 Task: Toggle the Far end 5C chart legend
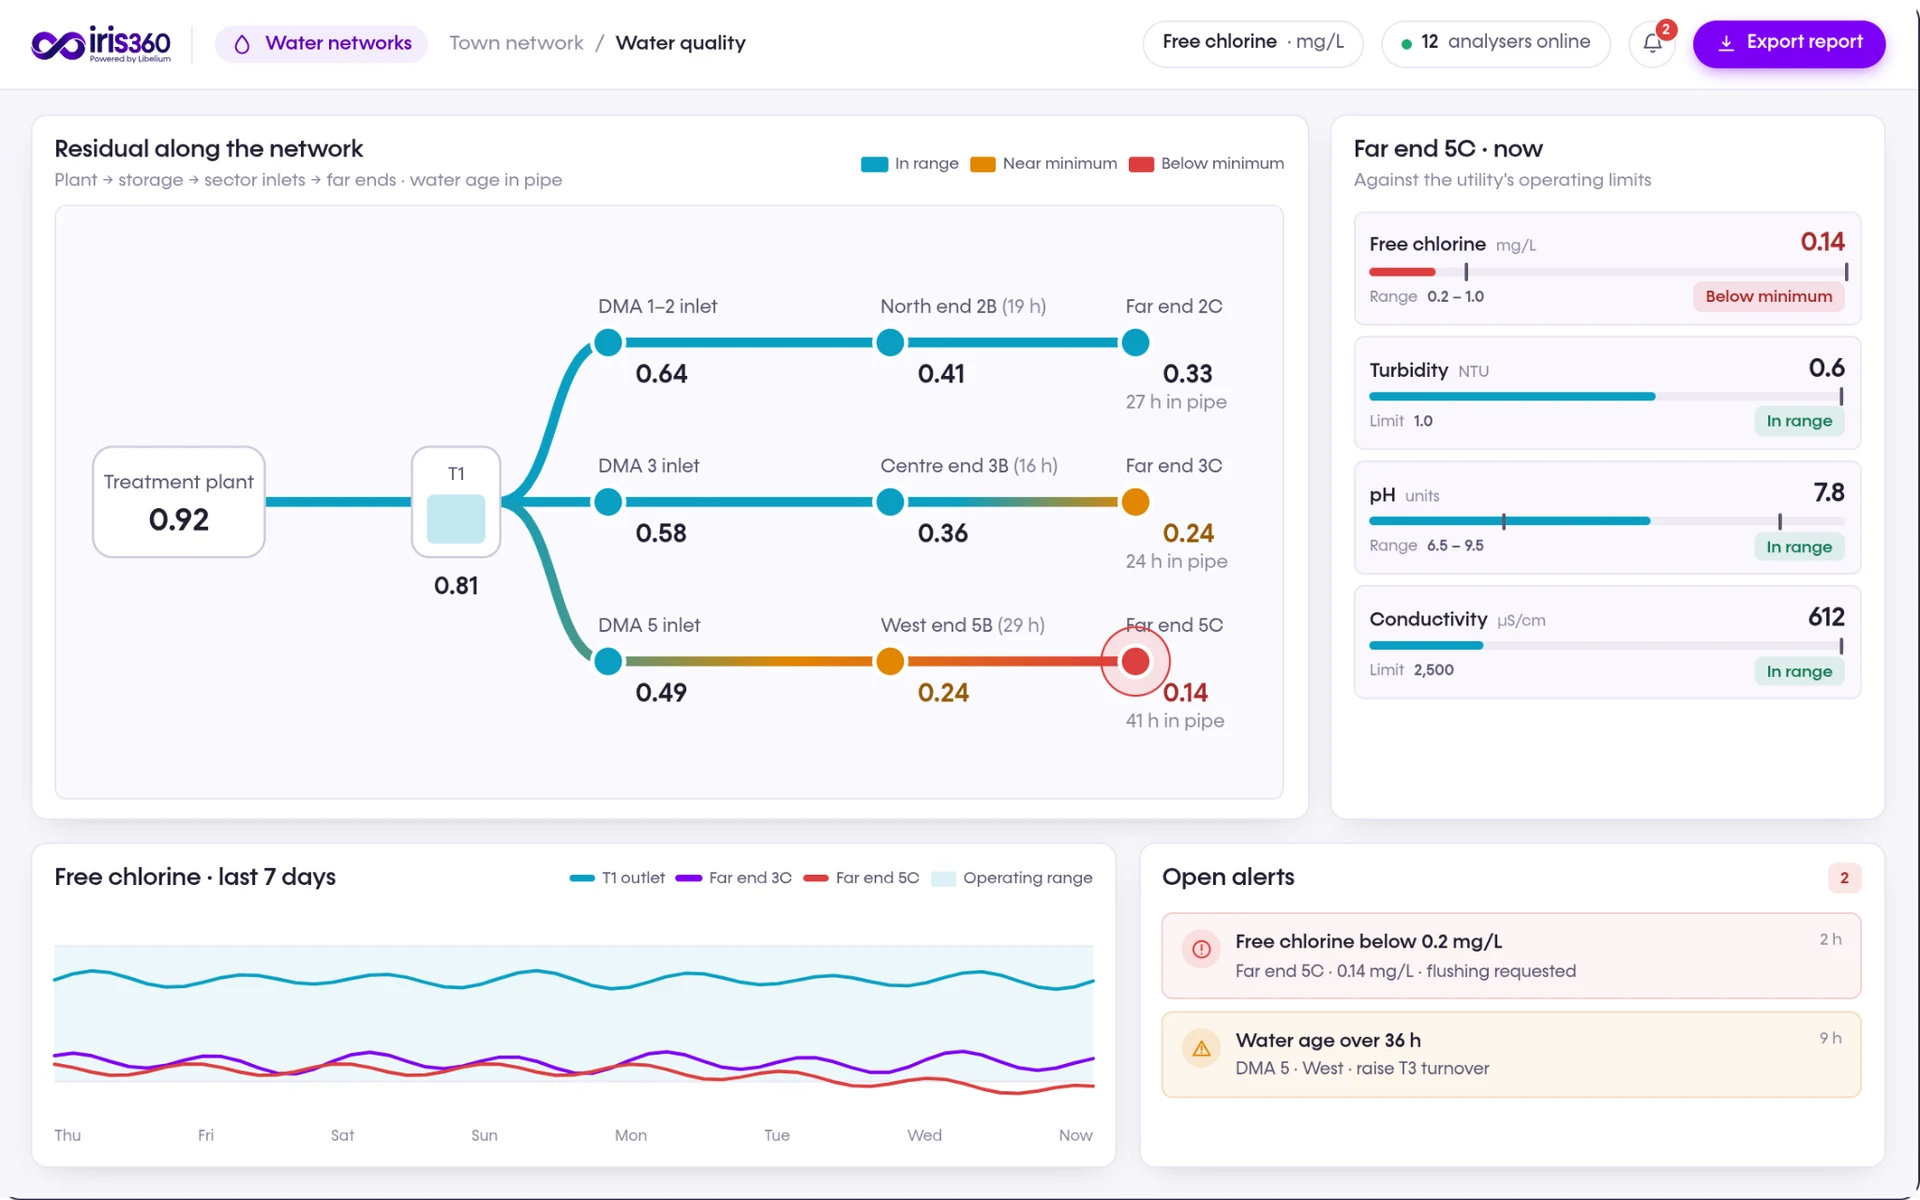pos(861,878)
